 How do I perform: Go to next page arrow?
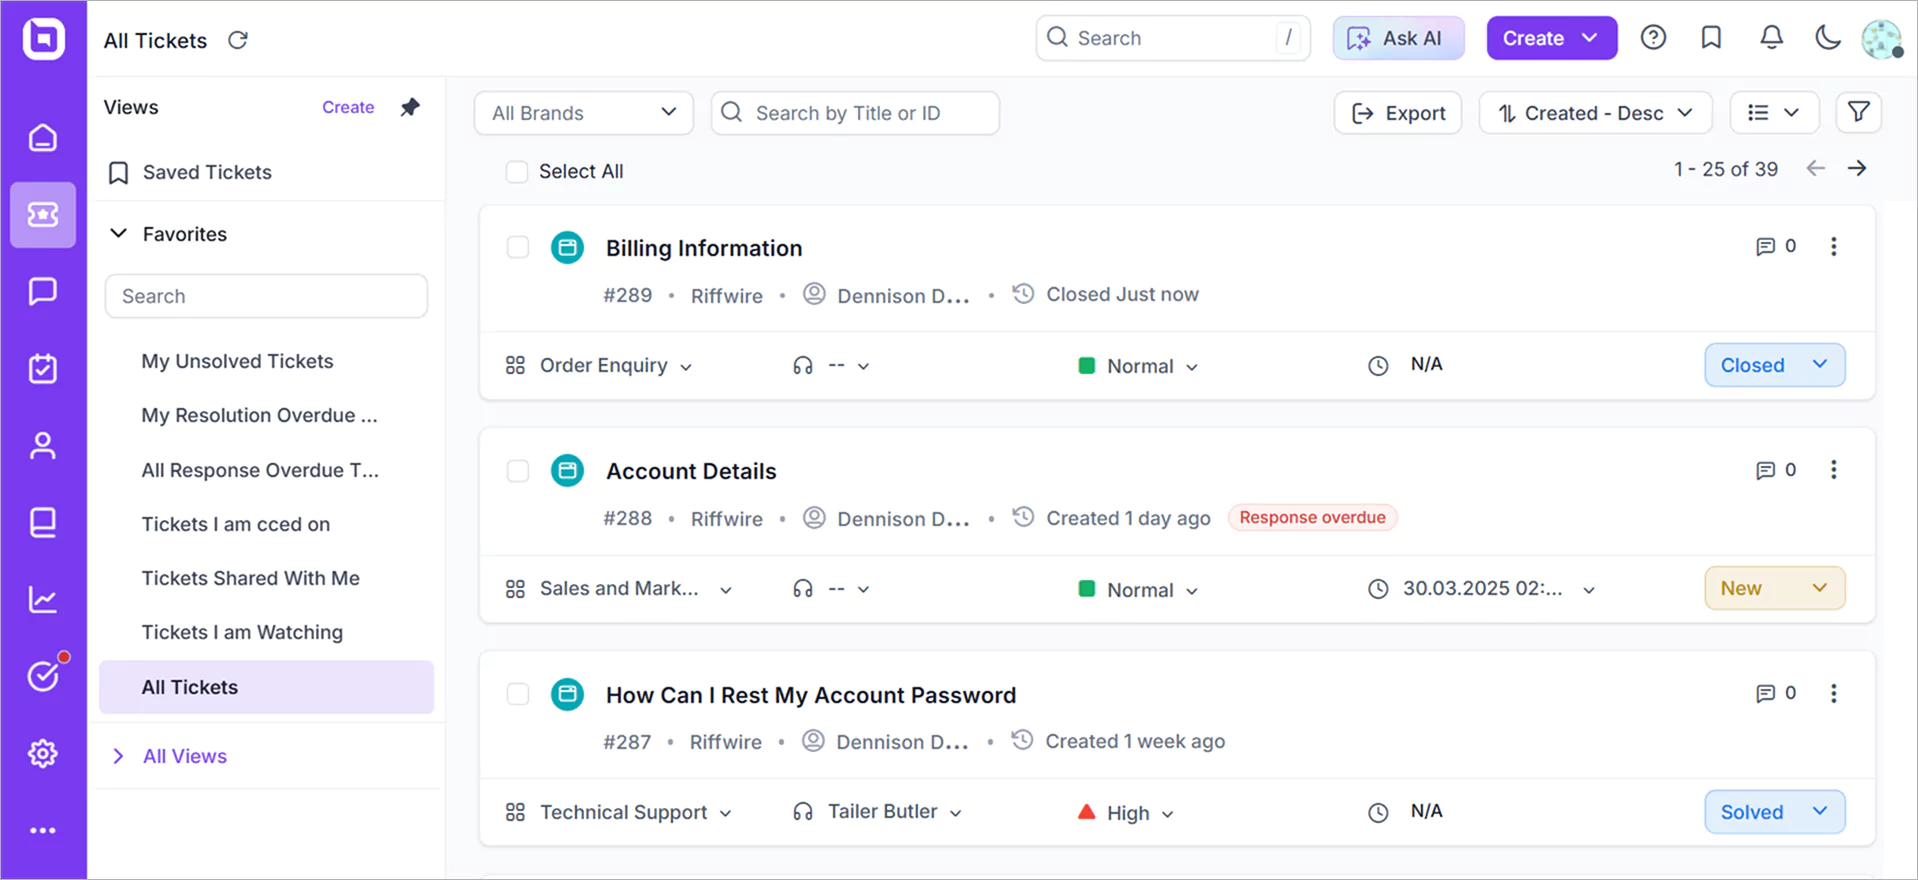[1857, 168]
